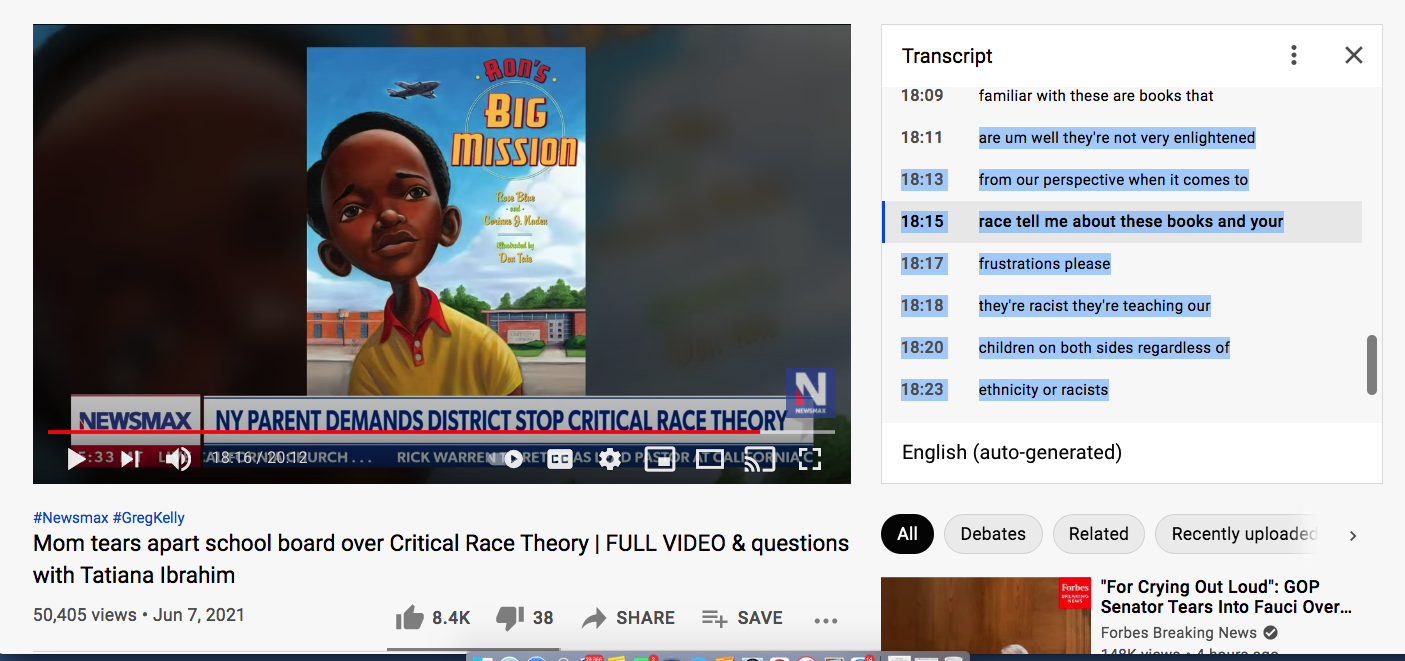1405x661 pixels.
Task: Open video titled 'For Crying Out Loud: GOP Senator'
Action: click(1226, 597)
